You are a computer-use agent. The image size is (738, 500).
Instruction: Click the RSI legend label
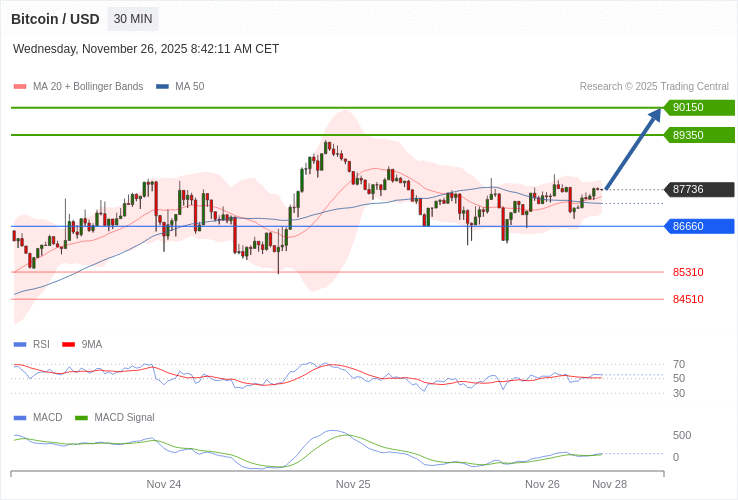click(x=41, y=345)
